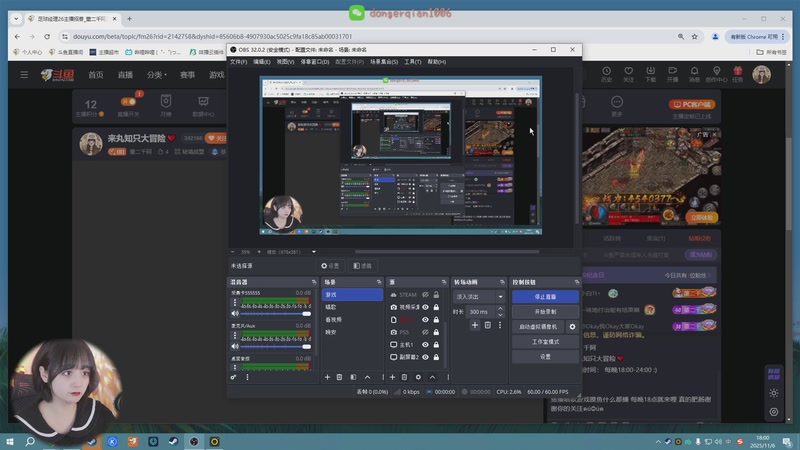
Task: Move the source up with the arrow
Action: point(432,377)
